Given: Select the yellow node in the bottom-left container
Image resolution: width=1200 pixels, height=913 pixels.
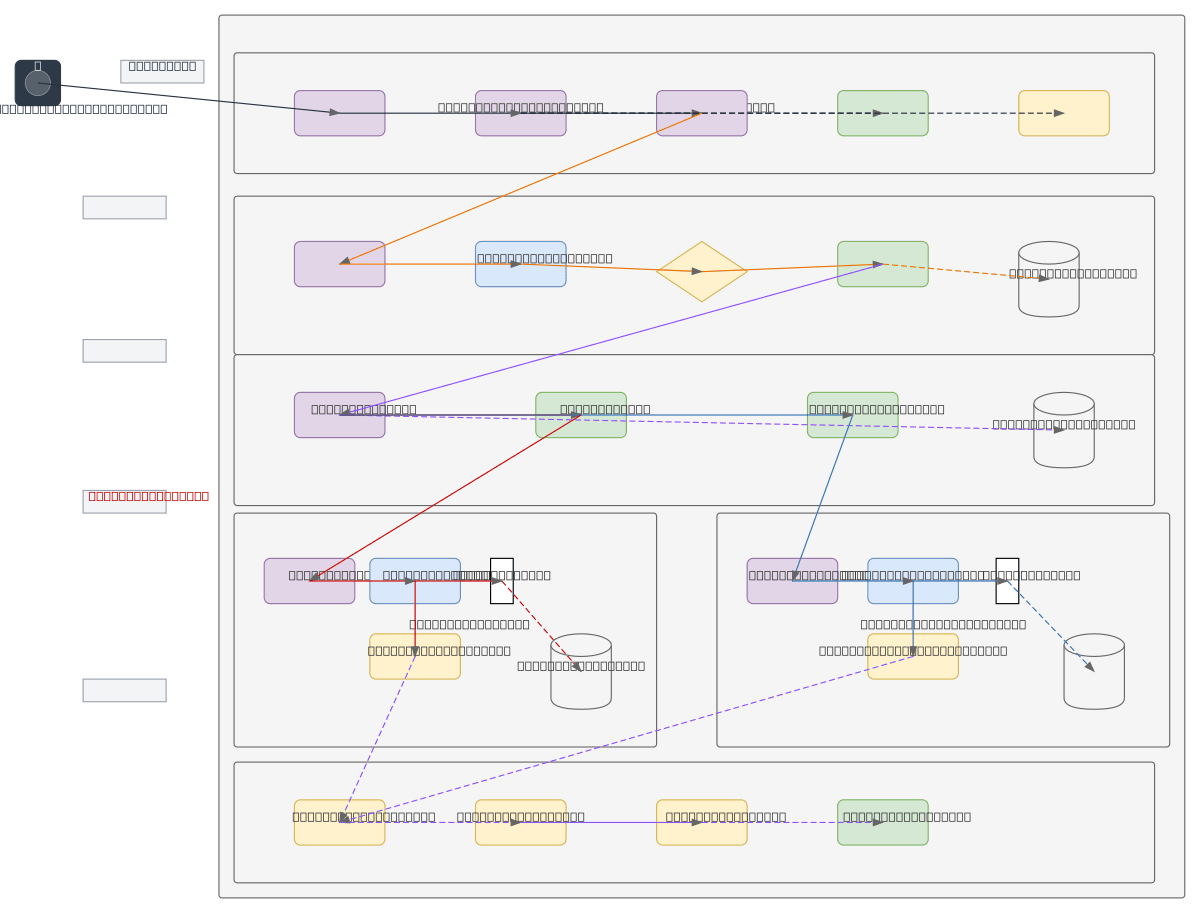Looking at the screenshot, I should [414, 656].
